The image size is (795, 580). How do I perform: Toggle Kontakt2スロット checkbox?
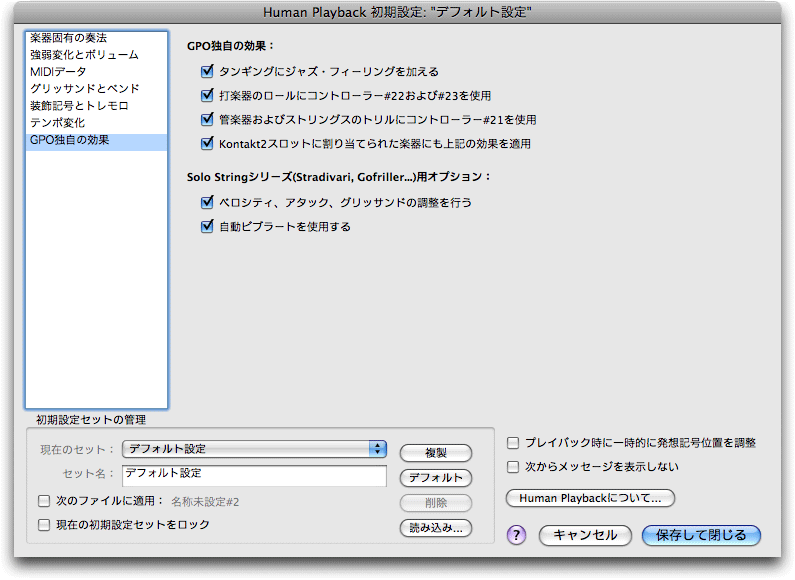(x=207, y=143)
